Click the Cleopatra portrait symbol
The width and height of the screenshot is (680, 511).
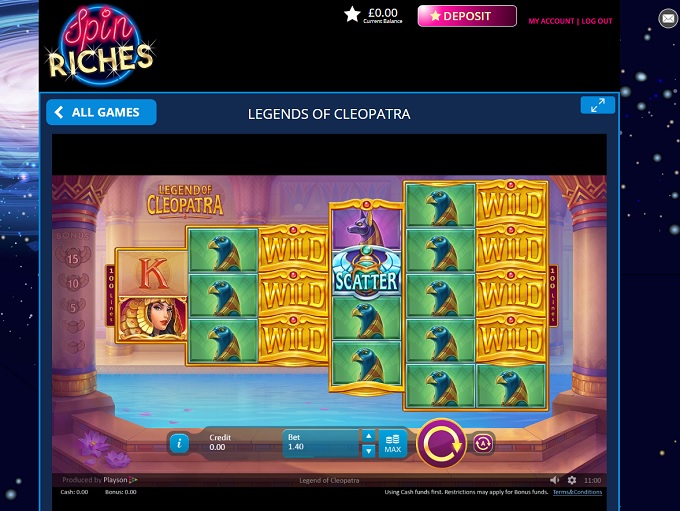[152, 318]
